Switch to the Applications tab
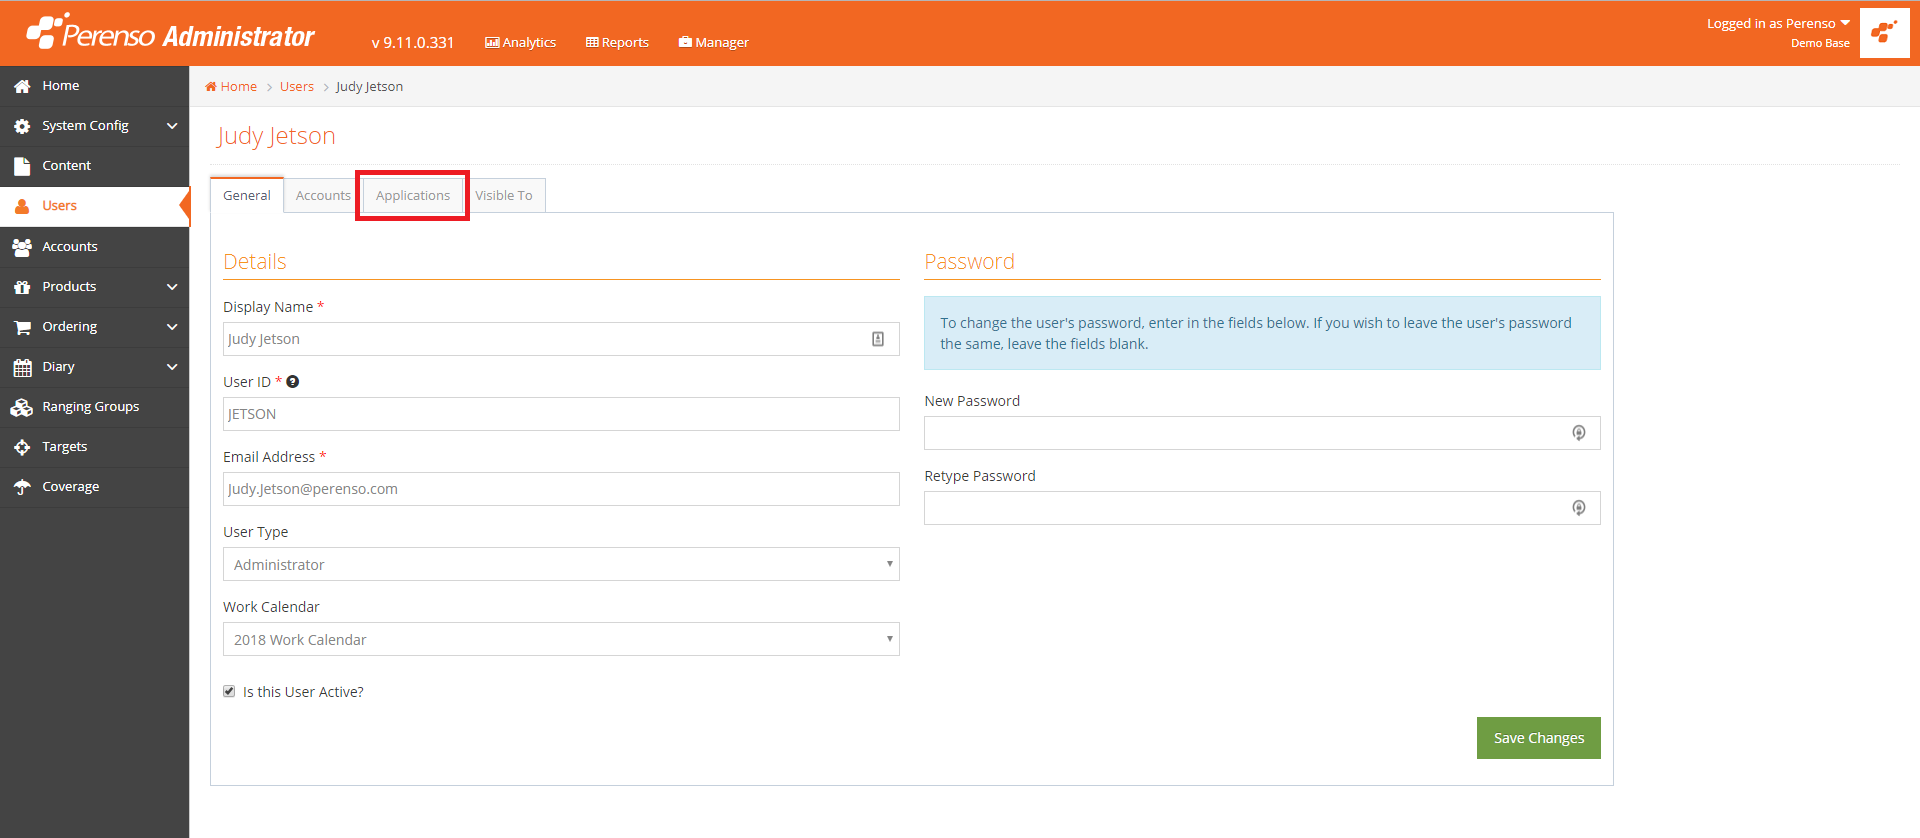 coord(413,195)
